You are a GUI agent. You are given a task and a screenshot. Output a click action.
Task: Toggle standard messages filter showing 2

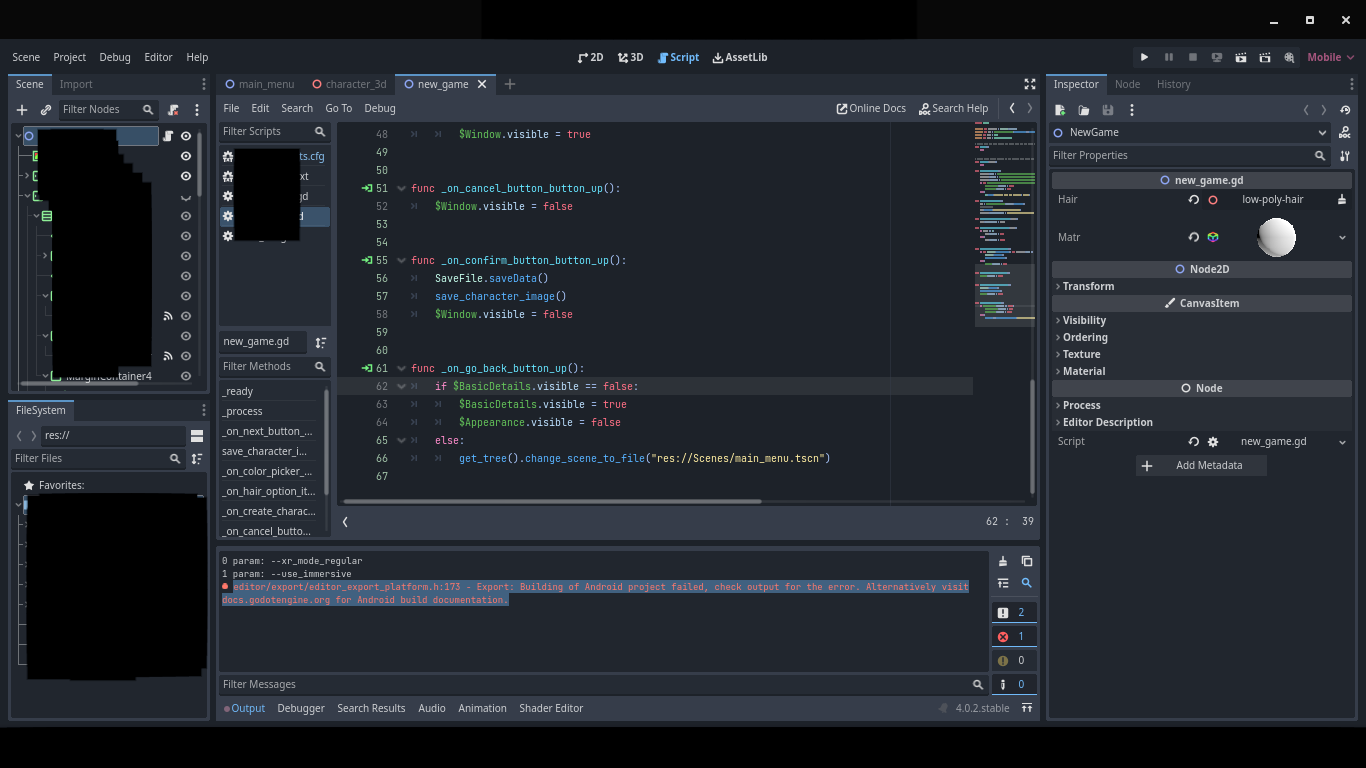click(x=1013, y=612)
